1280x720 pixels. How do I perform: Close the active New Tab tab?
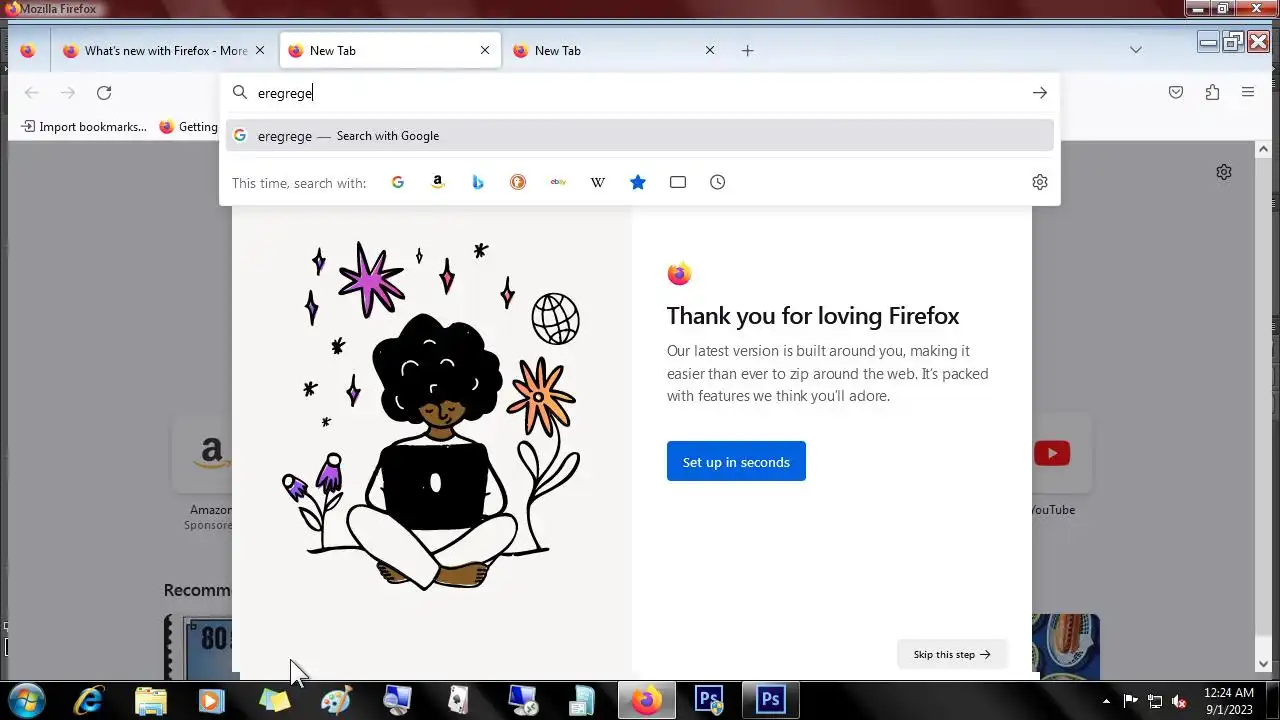485,50
